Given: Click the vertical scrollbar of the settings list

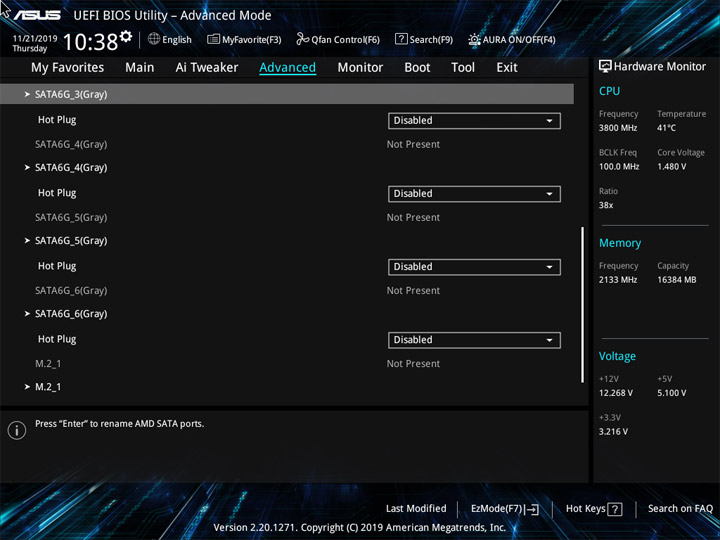Looking at the screenshot, I should pos(583,304).
